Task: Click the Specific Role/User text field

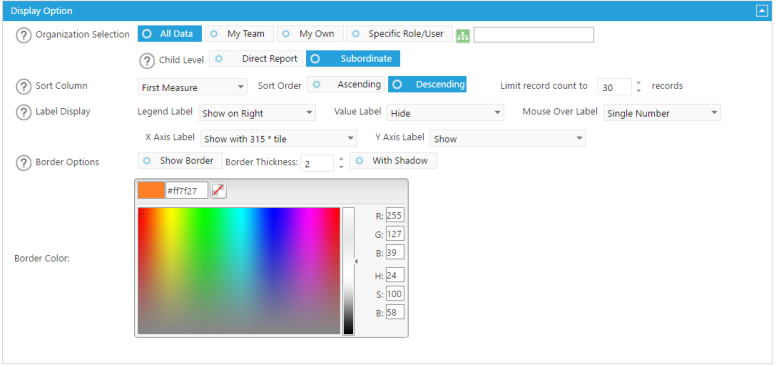Action: pyautogui.click(x=534, y=35)
